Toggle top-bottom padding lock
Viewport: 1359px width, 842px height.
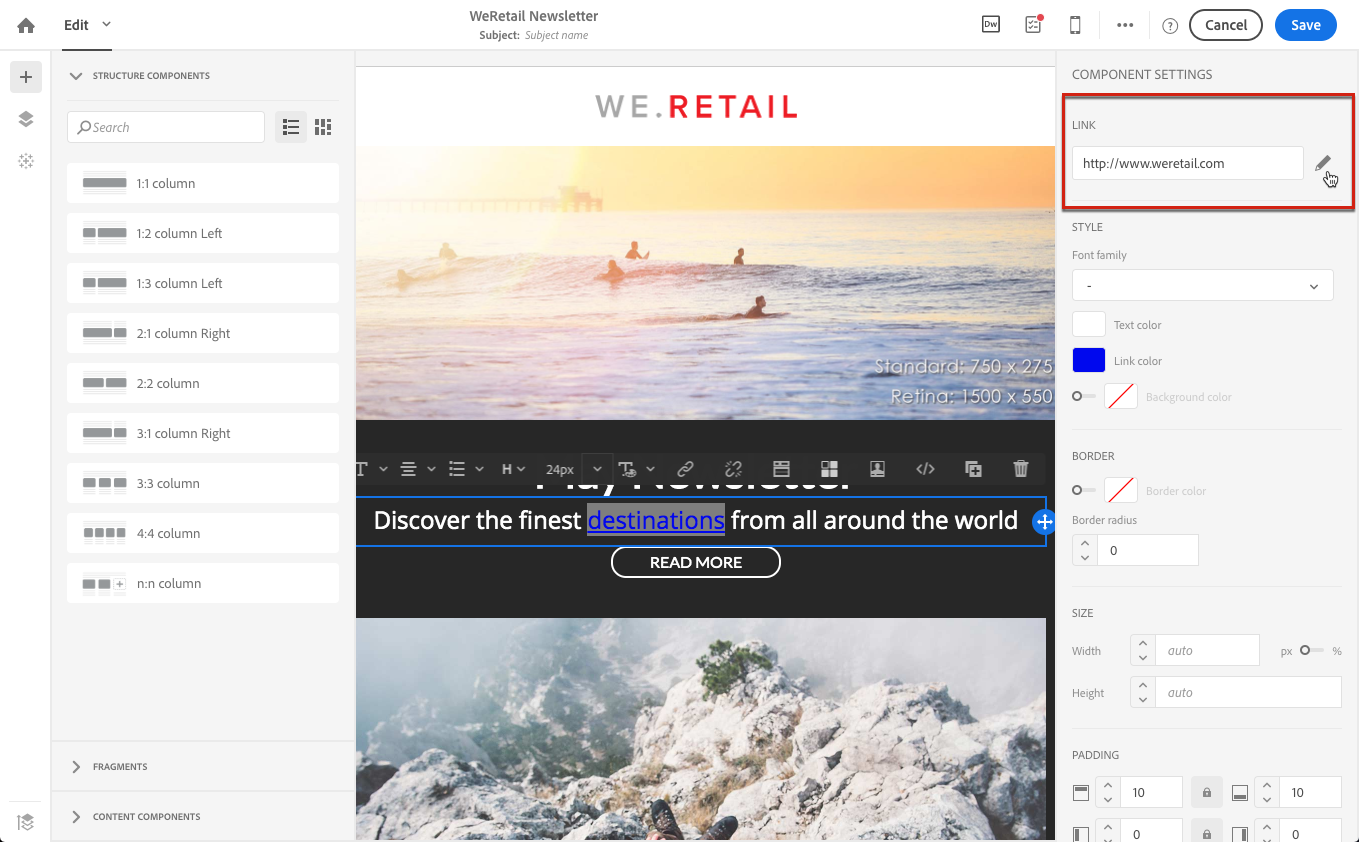(x=1207, y=793)
